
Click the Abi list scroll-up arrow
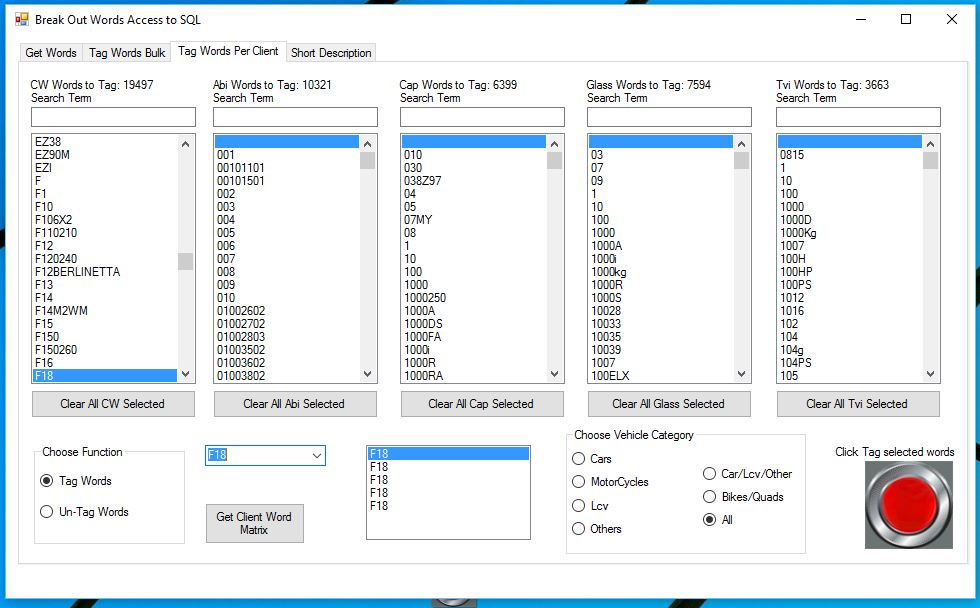[x=368, y=144]
